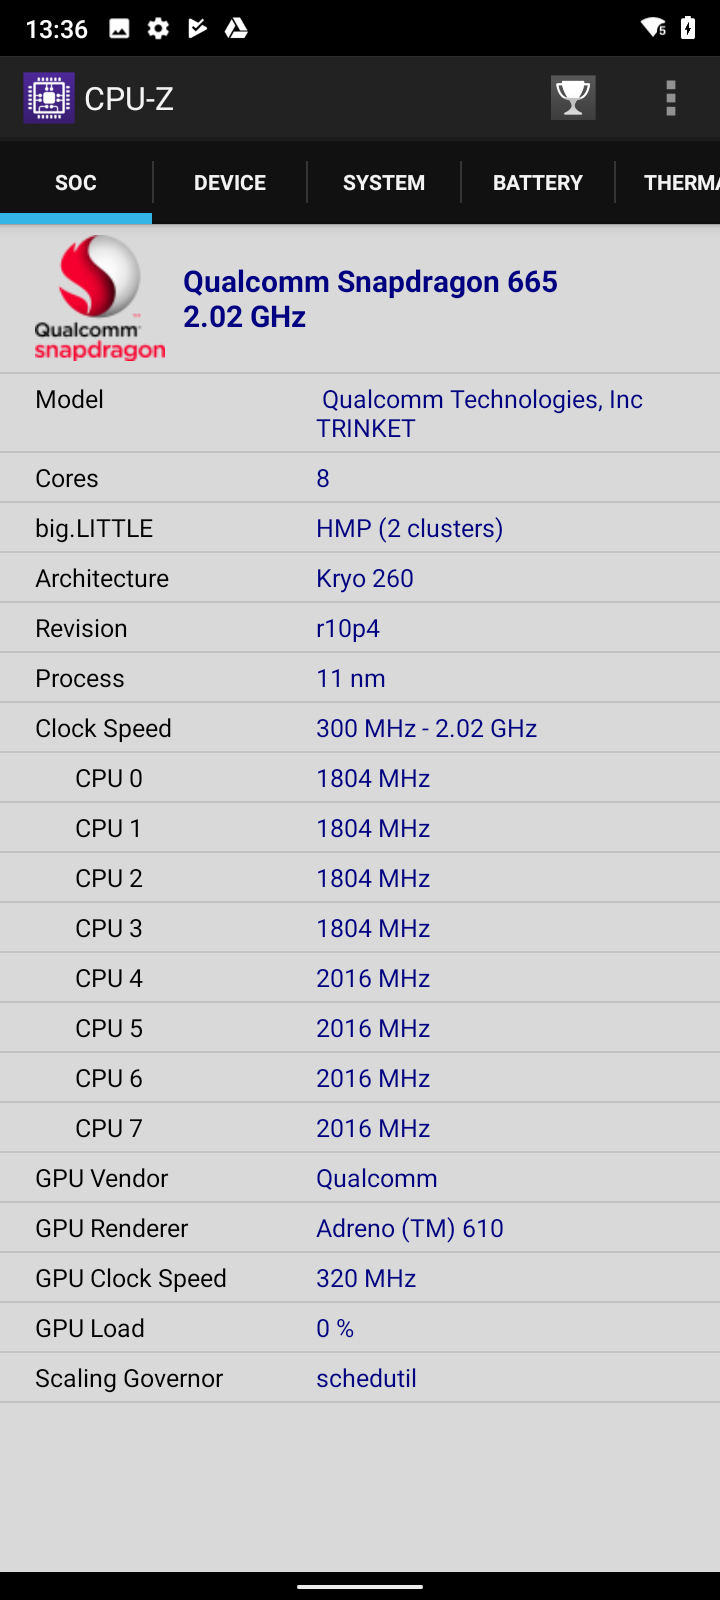Tap the settings gear in status bar
Viewport: 720px width, 1600px height.
(158, 28)
